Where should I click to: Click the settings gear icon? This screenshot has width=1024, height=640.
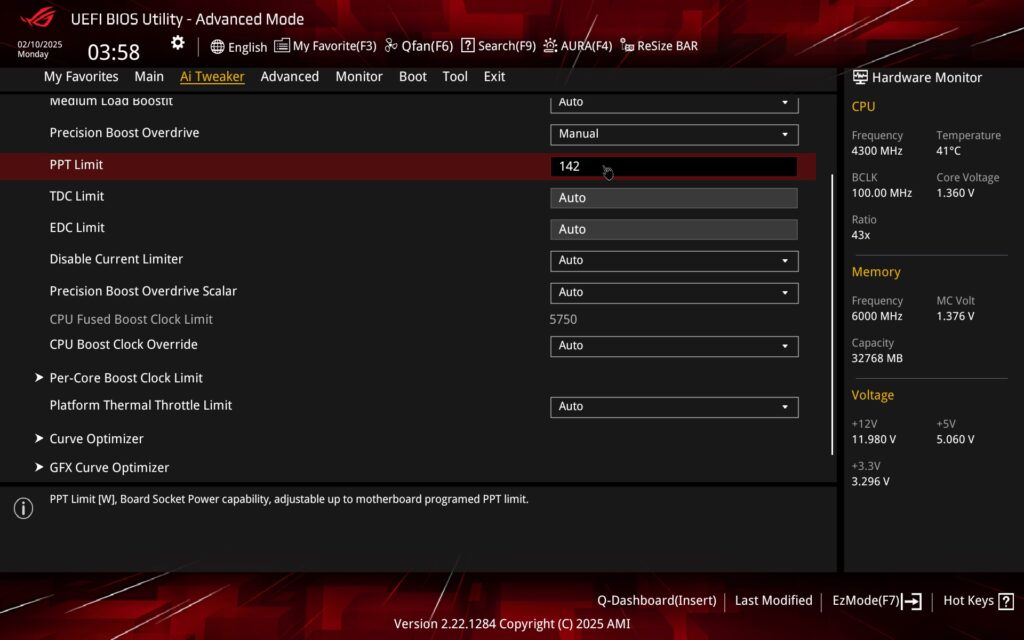(x=178, y=43)
